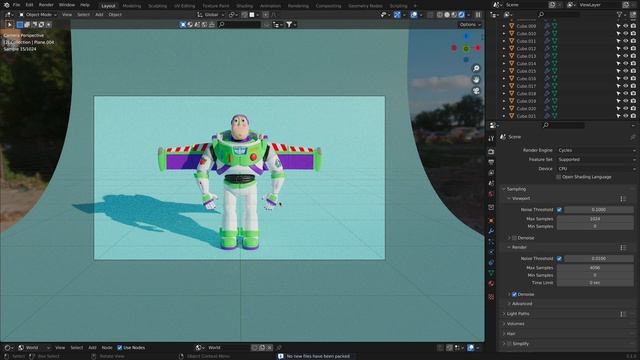Click the red X axis gizmo dot
This screenshot has width=640, height=360.
point(477,48)
